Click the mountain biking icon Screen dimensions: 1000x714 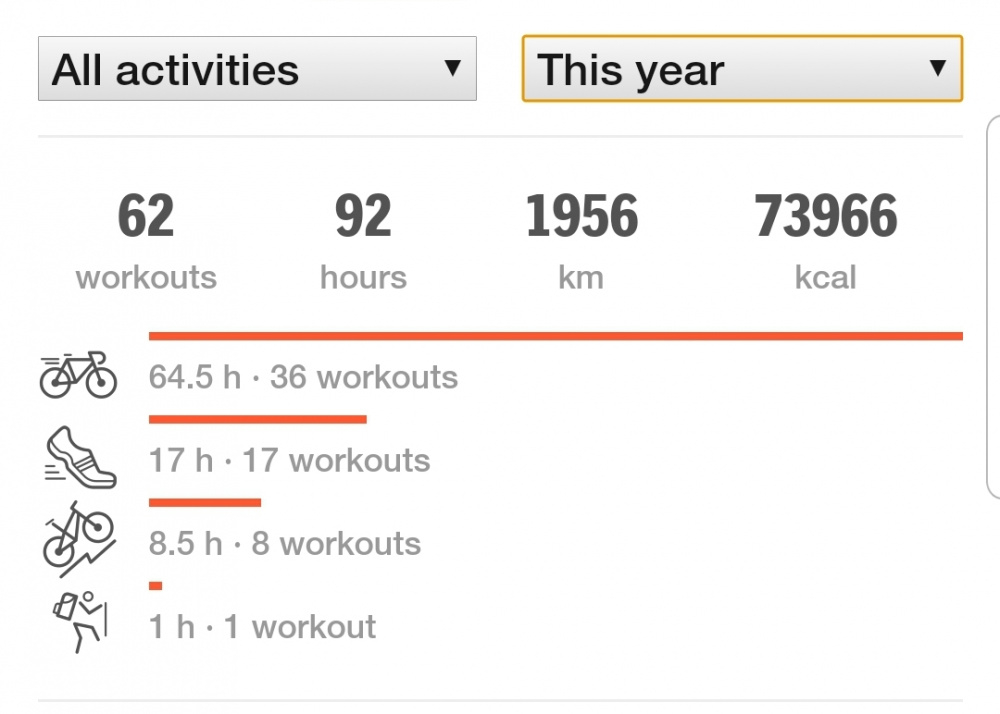coord(78,543)
